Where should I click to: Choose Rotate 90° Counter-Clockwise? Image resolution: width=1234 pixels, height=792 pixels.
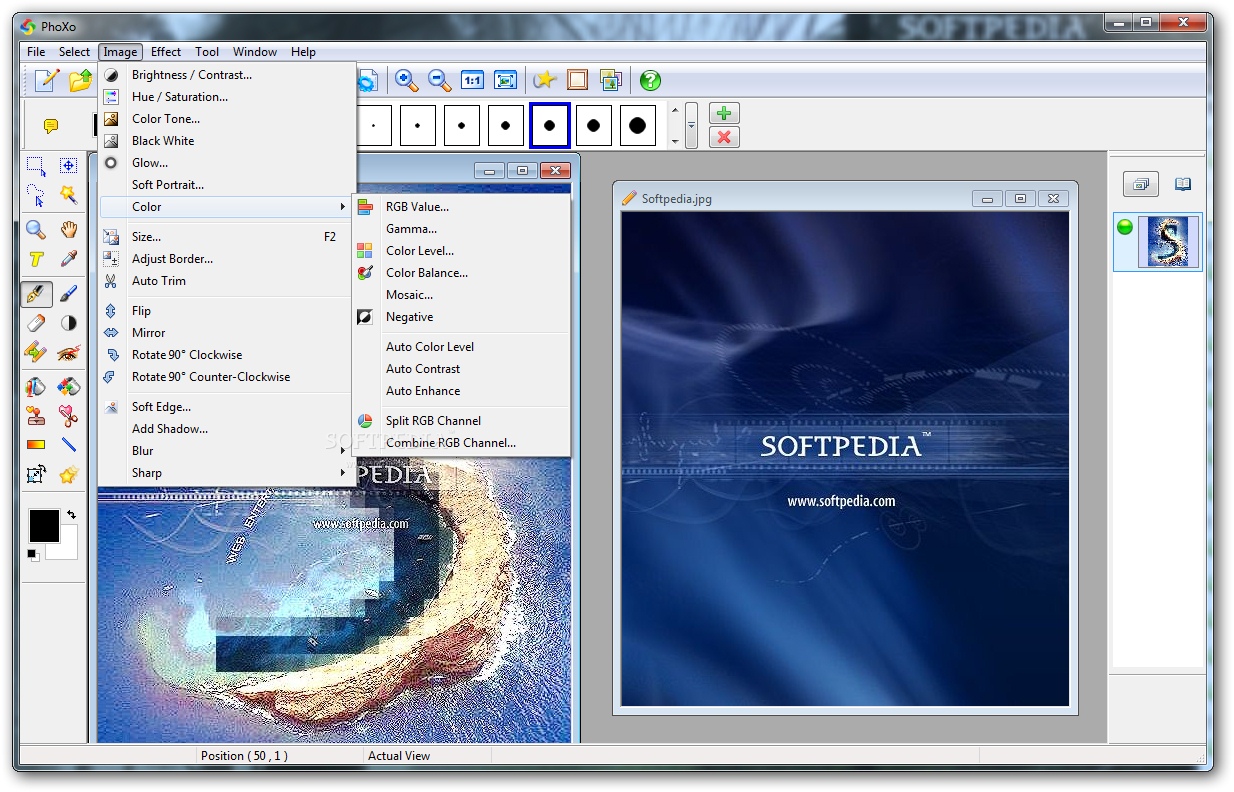click(x=226, y=377)
